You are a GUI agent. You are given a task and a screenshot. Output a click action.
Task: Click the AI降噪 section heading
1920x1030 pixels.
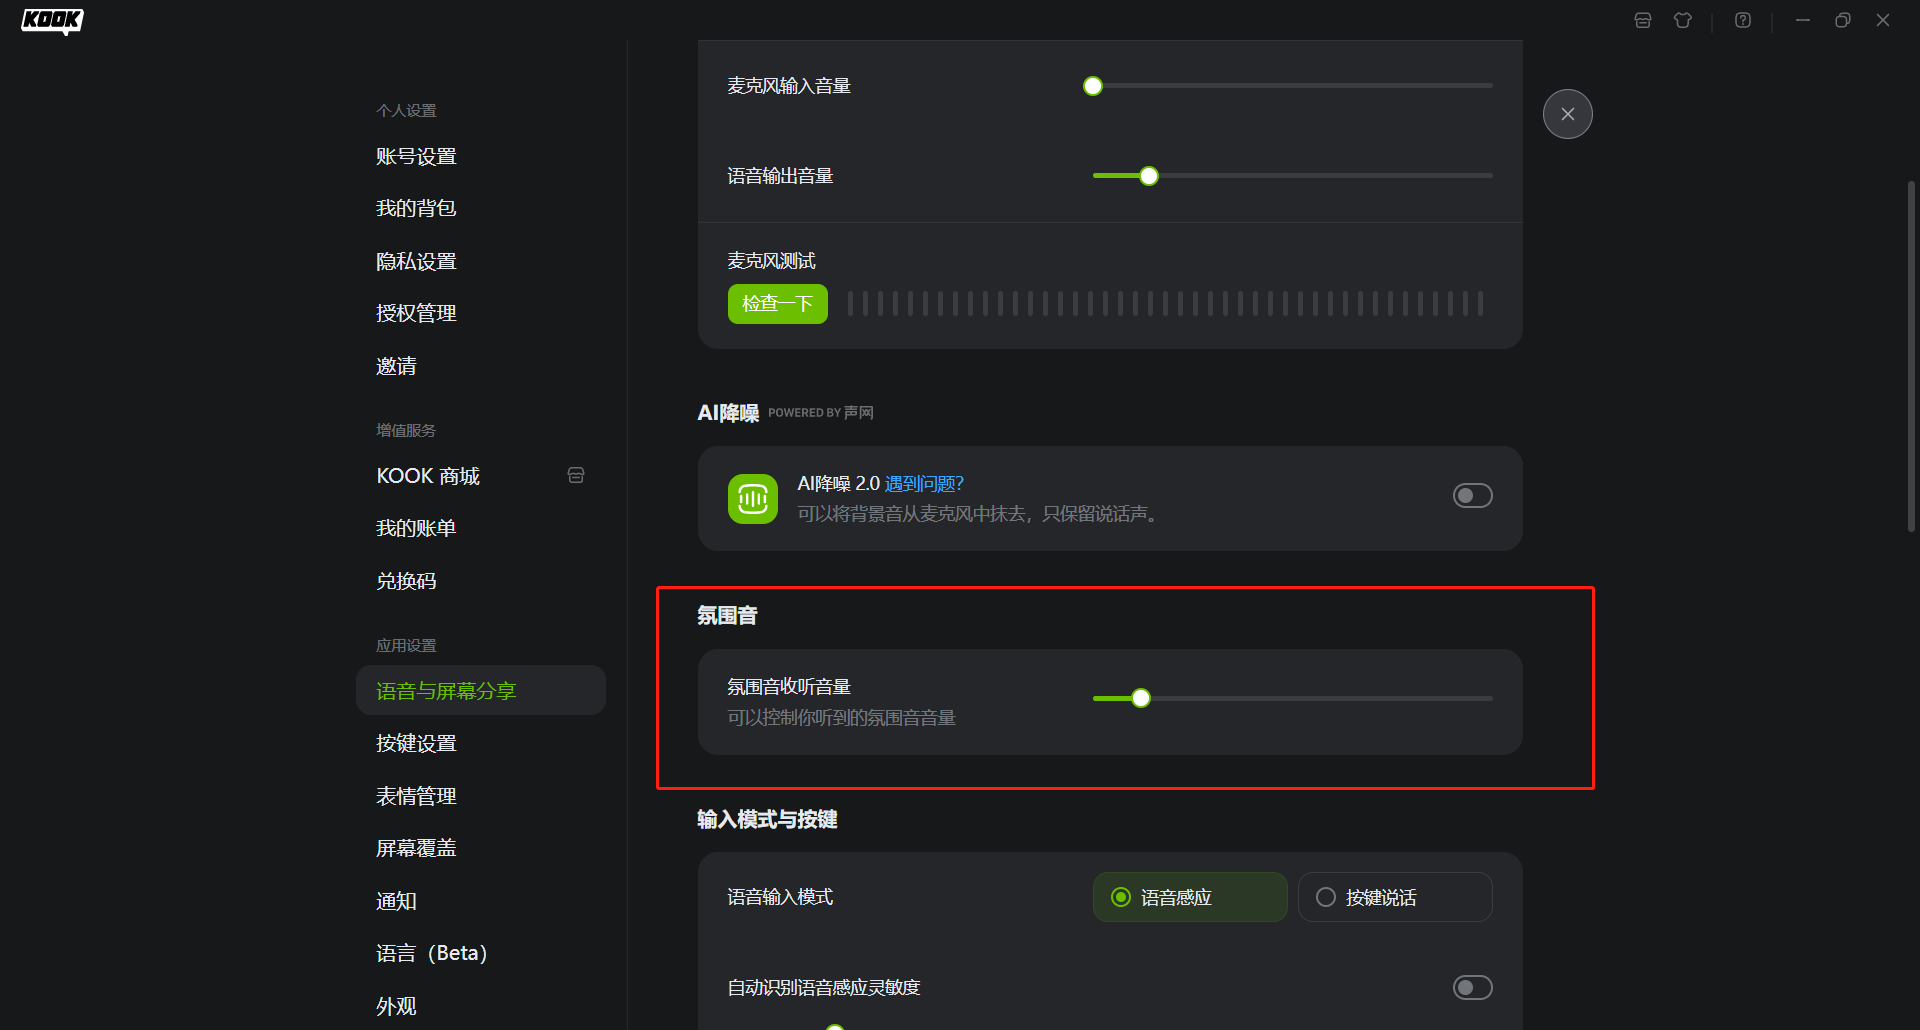point(728,413)
